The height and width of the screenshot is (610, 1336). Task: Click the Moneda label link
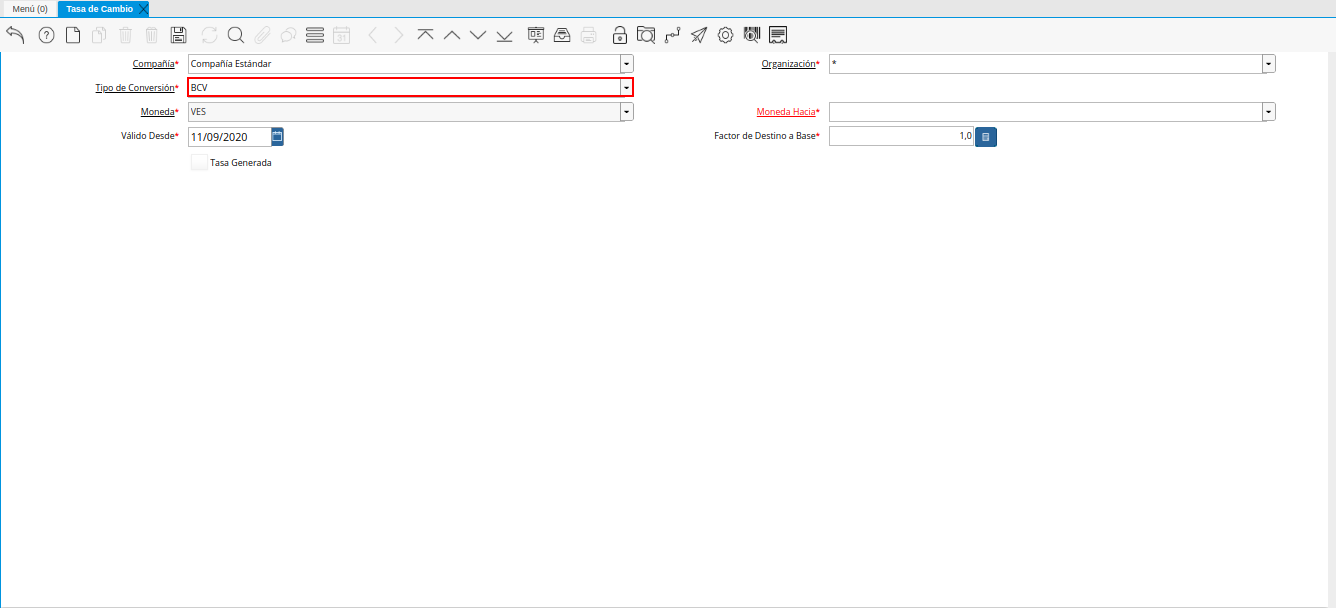(x=158, y=112)
